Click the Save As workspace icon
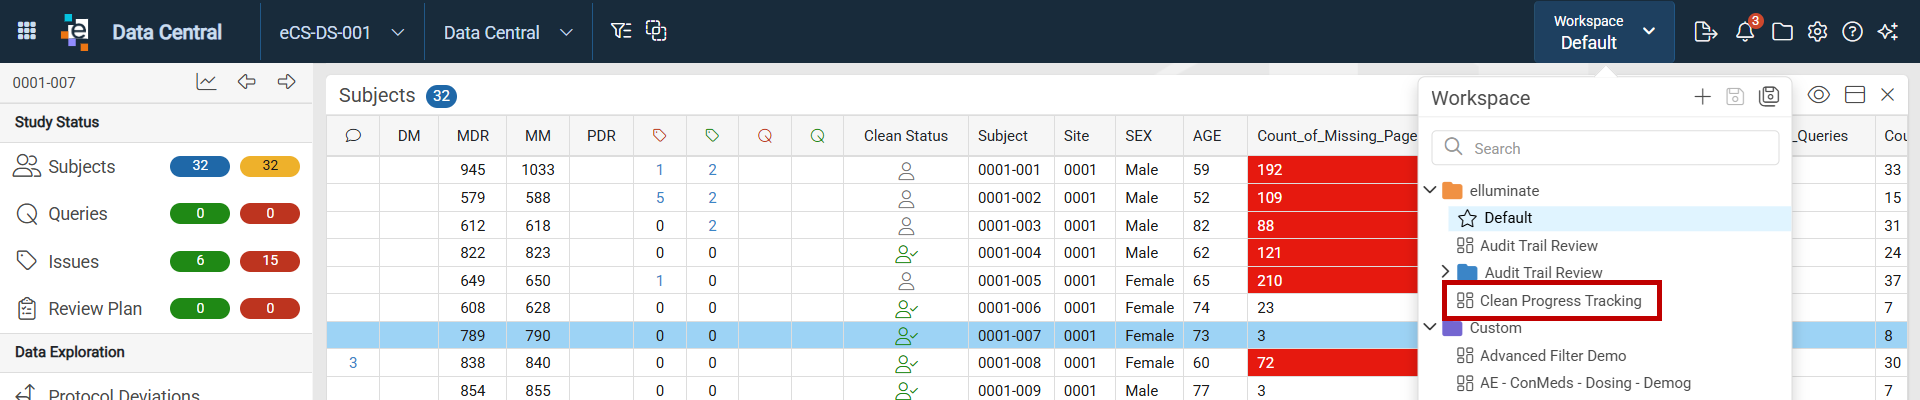This screenshot has width=1920, height=400. pos(1769,96)
